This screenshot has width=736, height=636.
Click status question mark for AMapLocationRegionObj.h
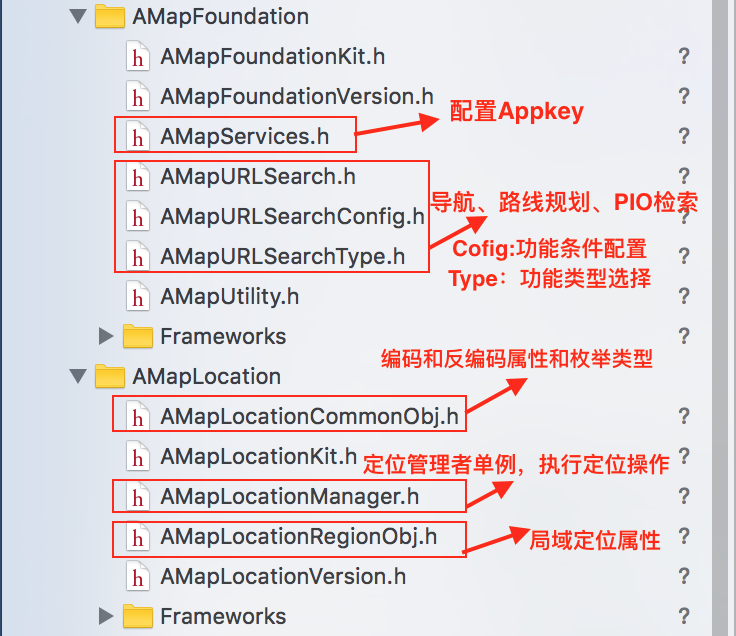(x=684, y=536)
